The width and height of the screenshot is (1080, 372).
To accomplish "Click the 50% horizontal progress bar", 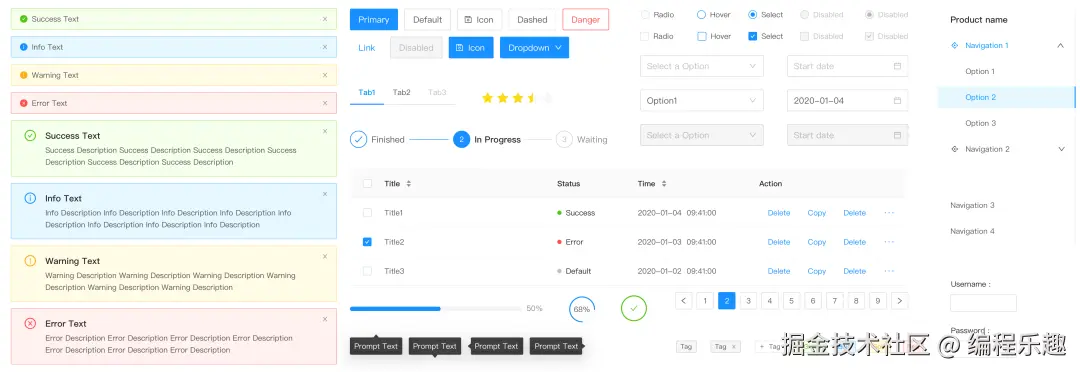I will pyautogui.click(x=435, y=309).
